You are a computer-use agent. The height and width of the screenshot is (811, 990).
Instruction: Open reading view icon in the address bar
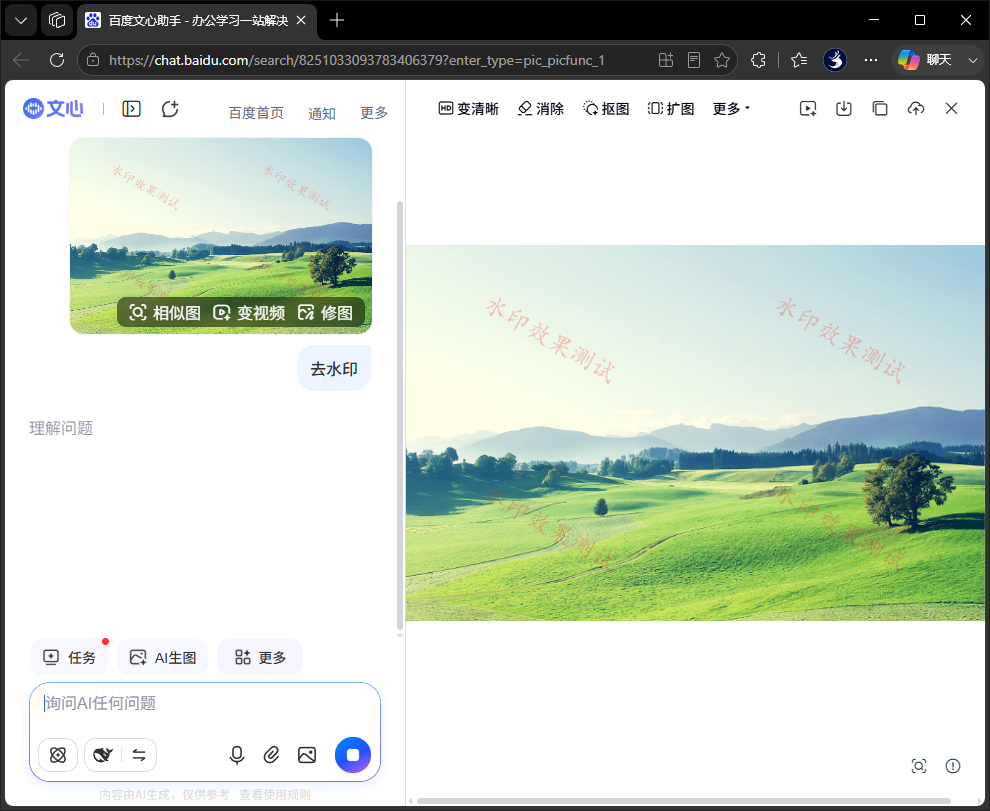click(x=693, y=60)
